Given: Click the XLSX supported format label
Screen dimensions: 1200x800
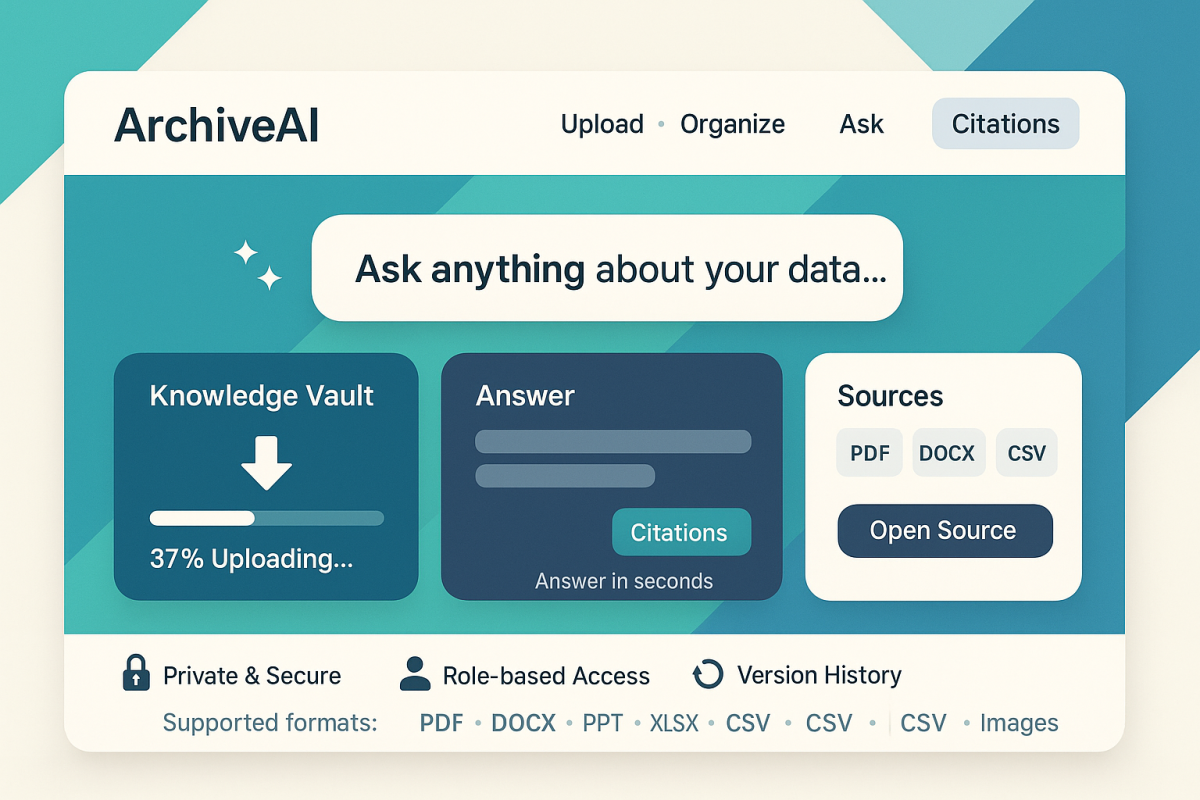Looking at the screenshot, I should click(x=673, y=723).
